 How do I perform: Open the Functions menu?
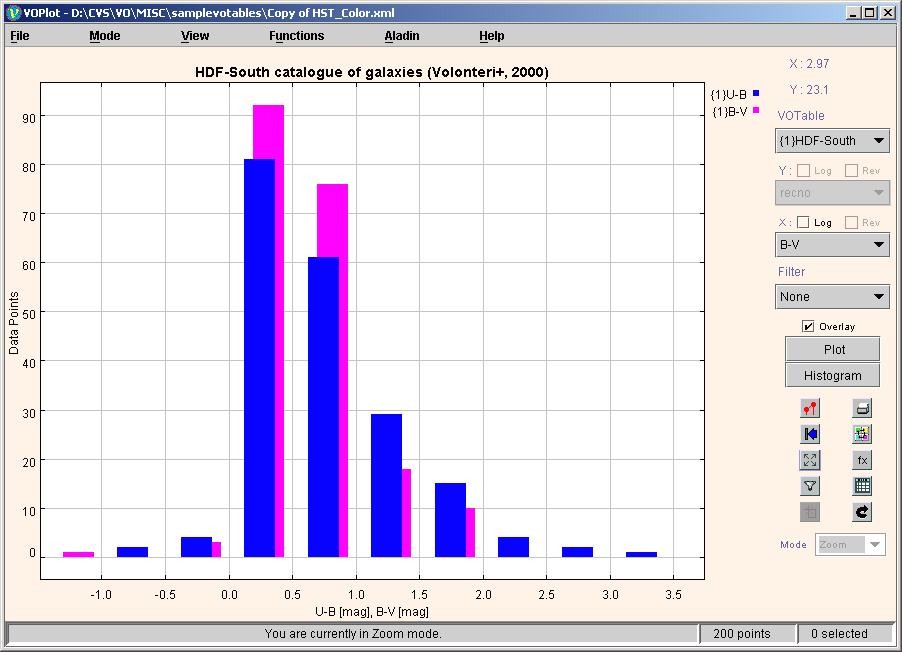296,36
